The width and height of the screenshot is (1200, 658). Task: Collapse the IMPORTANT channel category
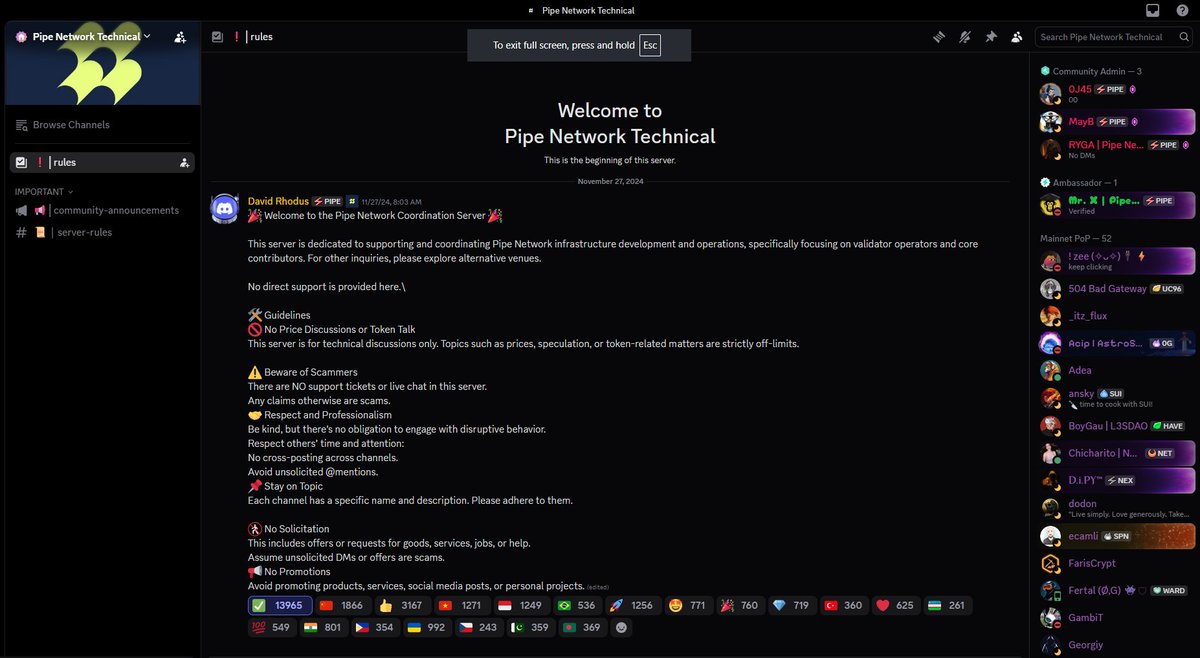pyautogui.click(x=44, y=191)
